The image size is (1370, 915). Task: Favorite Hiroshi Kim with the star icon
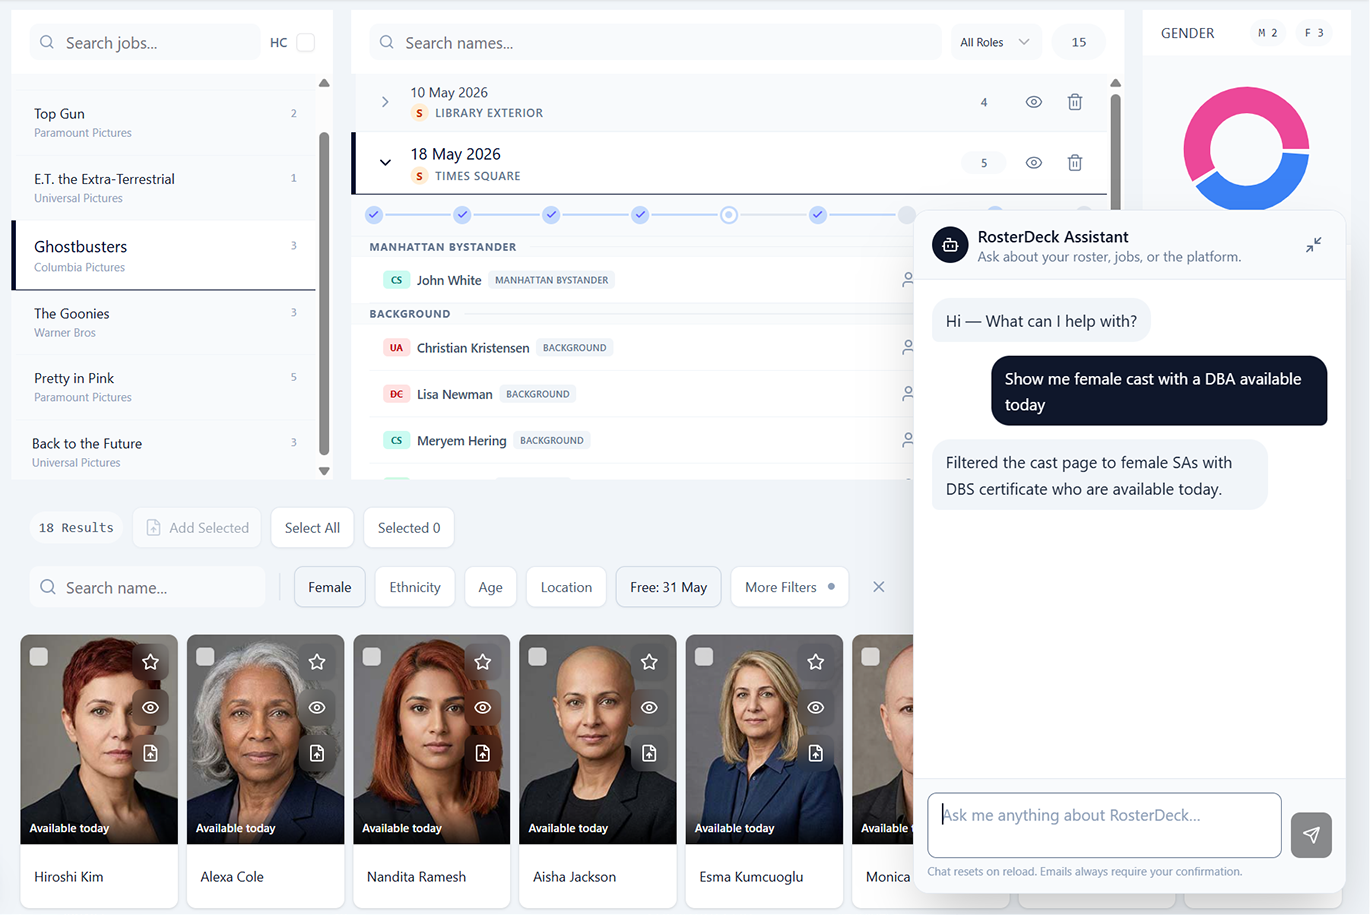150,662
